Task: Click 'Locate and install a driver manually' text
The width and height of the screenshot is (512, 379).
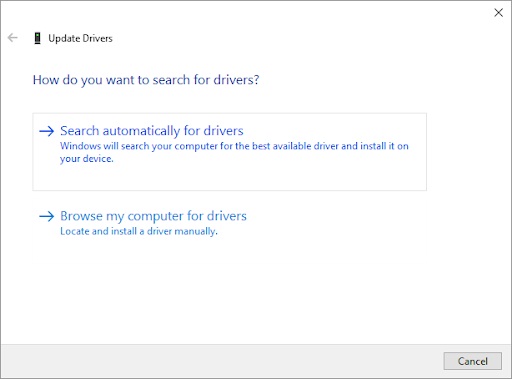Action: [x=139, y=231]
